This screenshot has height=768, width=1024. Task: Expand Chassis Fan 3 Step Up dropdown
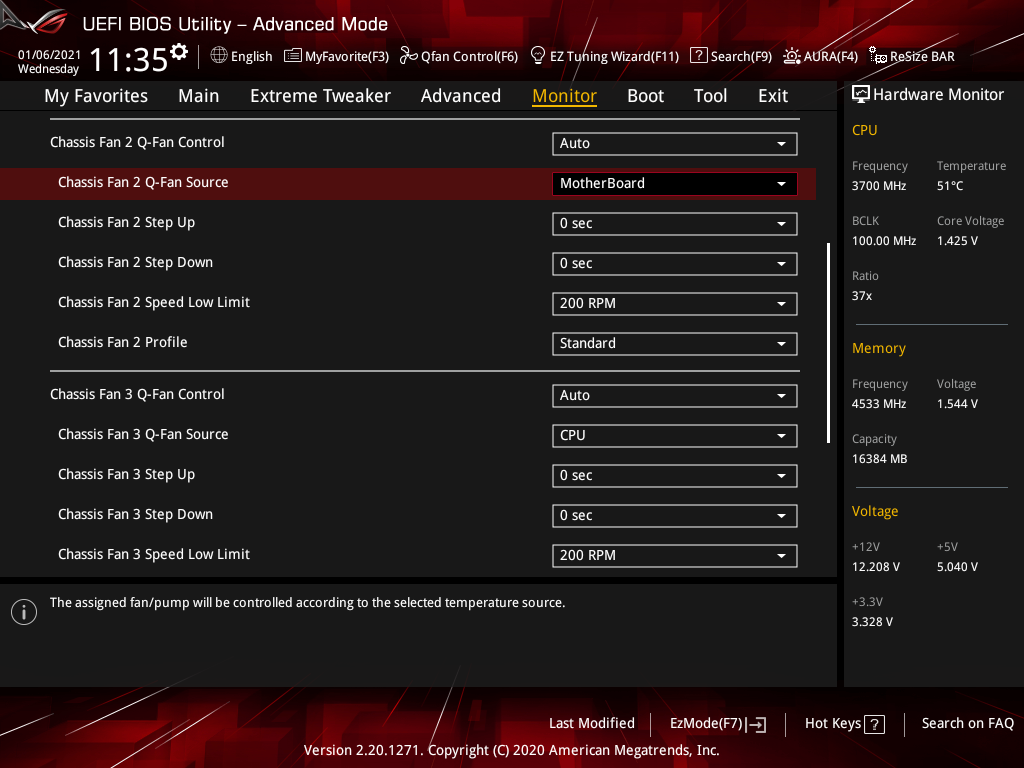675,476
